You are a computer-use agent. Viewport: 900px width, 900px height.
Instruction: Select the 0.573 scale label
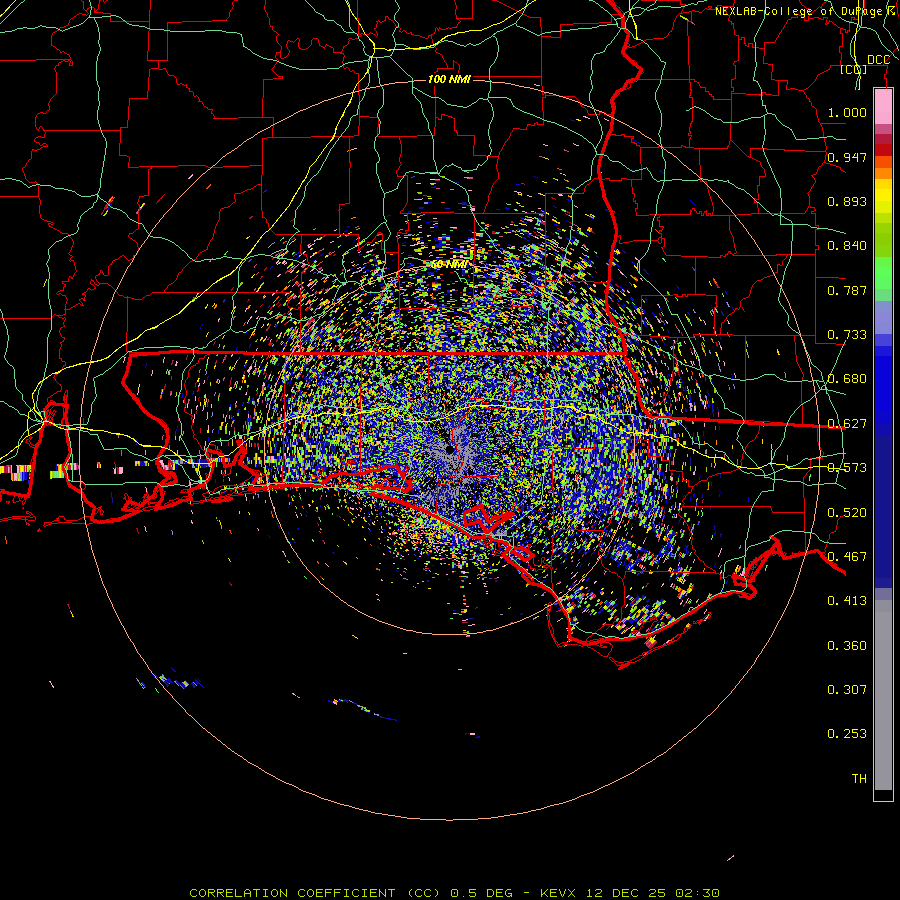click(847, 468)
